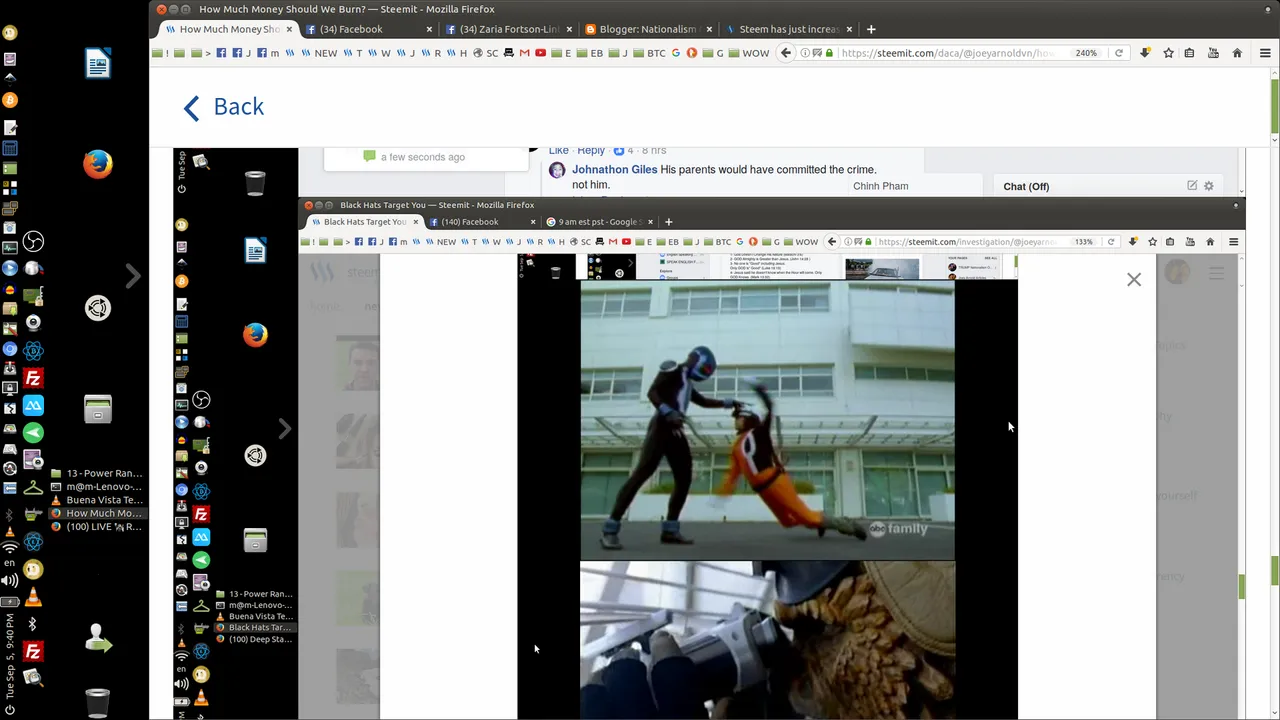Click the Firefox home button
This screenshot has height=720, width=1280.
pos(1237,53)
